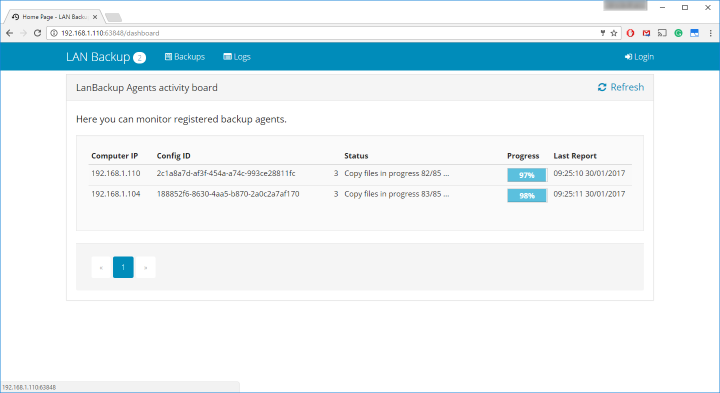This screenshot has width=720, height=393.
Task: Open the Gmail extension icon
Action: coord(647,33)
